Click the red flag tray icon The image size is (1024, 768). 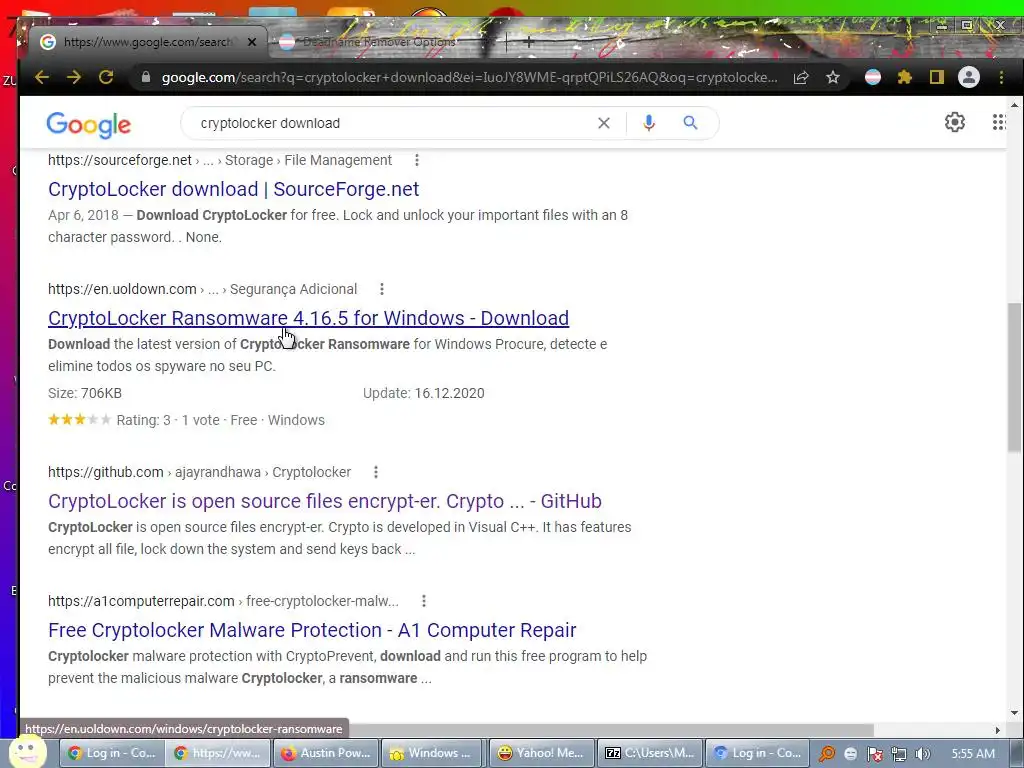(x=874, y=754)
